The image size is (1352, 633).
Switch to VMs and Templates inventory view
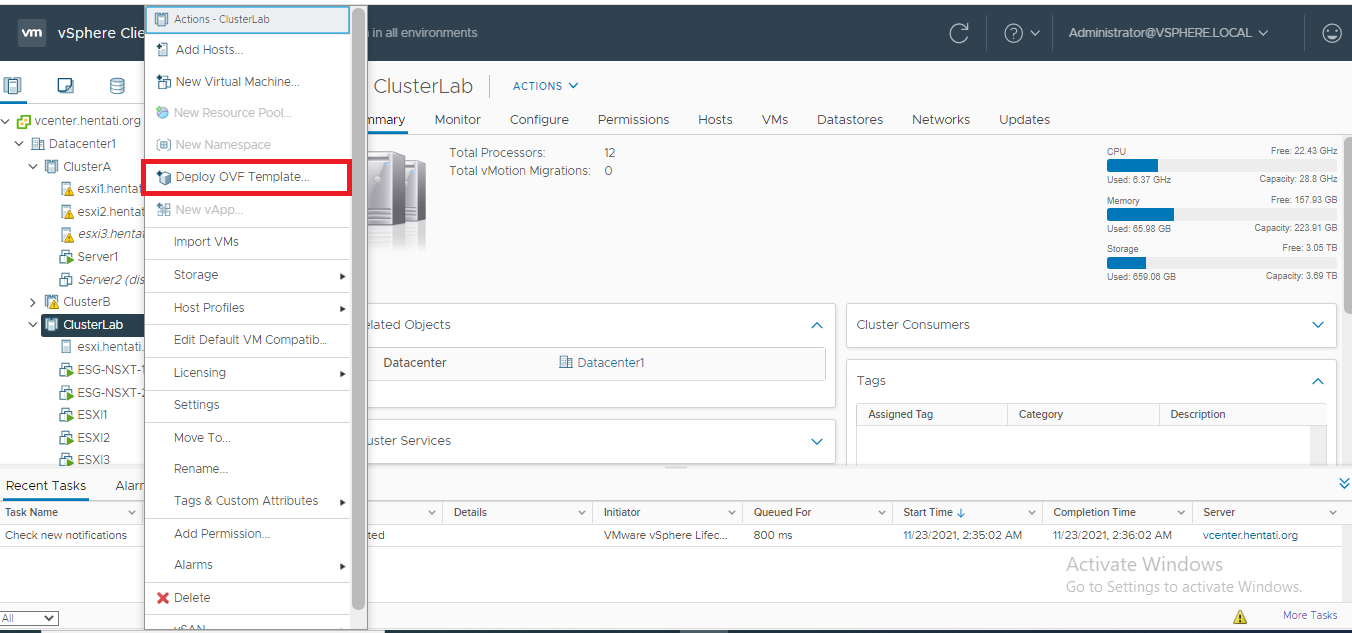pos(65,86)
